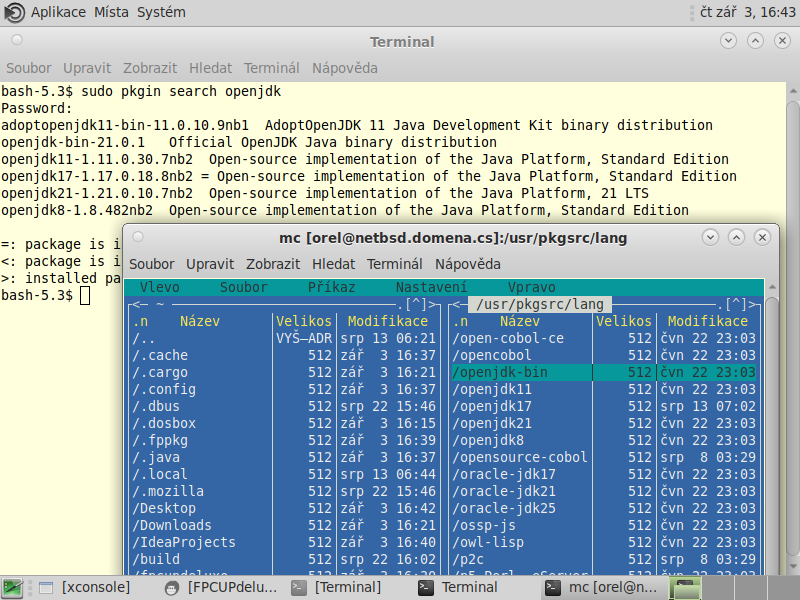Open the clock showing čt zář 3, 16:43
This screenshot has width=800, height=600.
point(747,12)
